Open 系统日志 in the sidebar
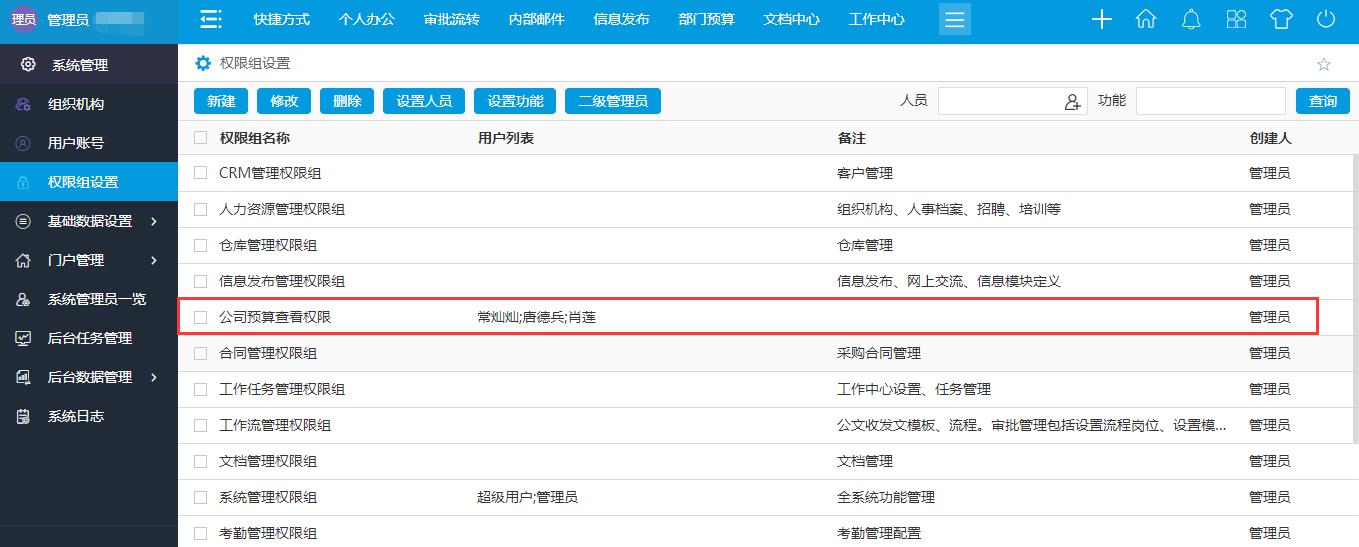This screenshot has height=547, width=1359. [76, 416]
